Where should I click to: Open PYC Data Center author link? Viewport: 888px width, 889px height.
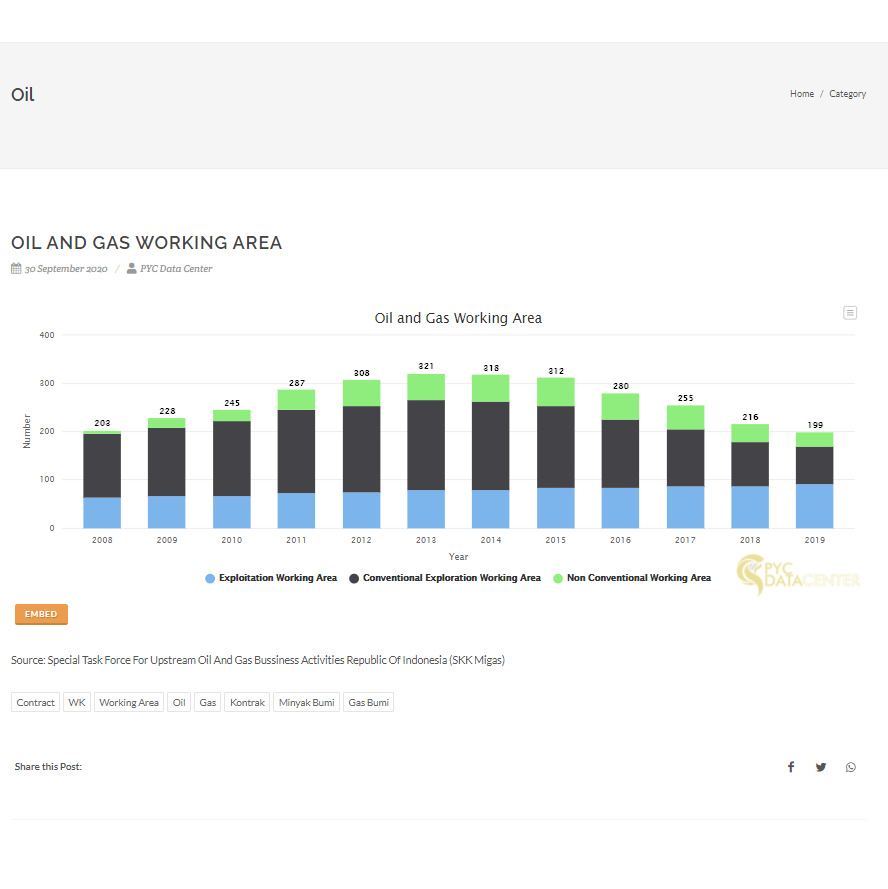176,268
